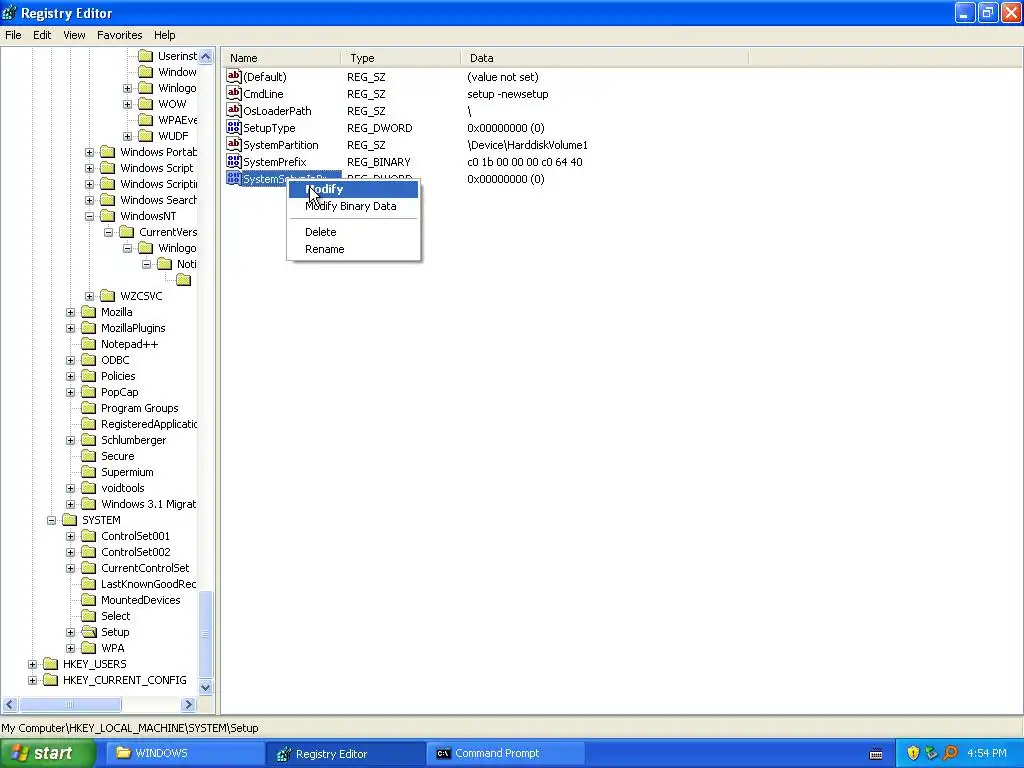
Task: Choose Delete in the context menu
Action: [x=353, y=232]
